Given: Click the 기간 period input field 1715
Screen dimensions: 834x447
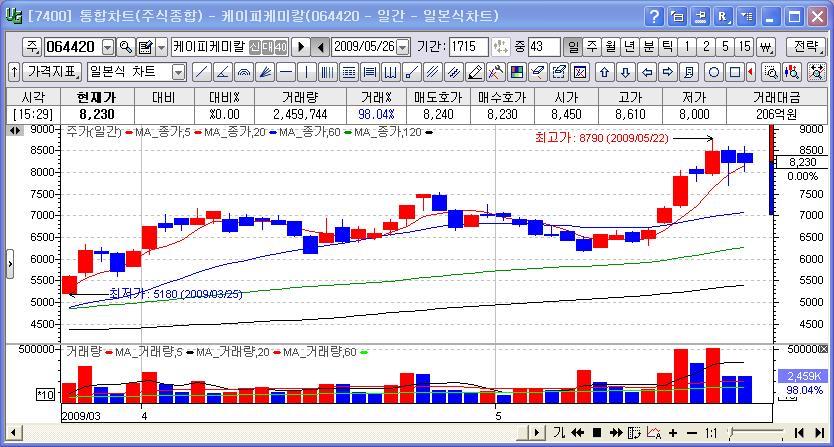Looking at the screenshot, I should 469,47.
